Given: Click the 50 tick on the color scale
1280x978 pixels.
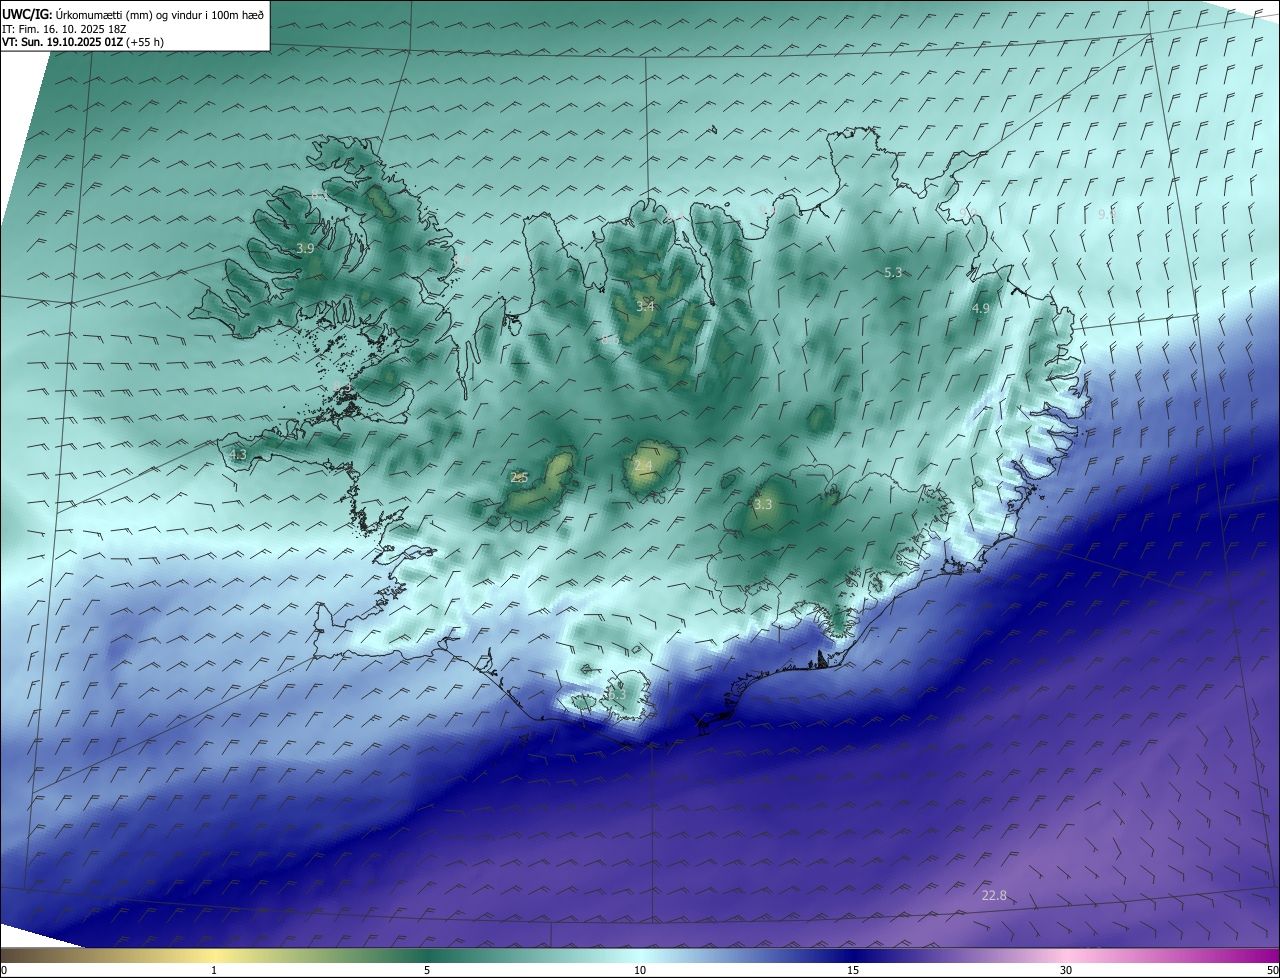Looking at the screenshot, I should 1272,970.
